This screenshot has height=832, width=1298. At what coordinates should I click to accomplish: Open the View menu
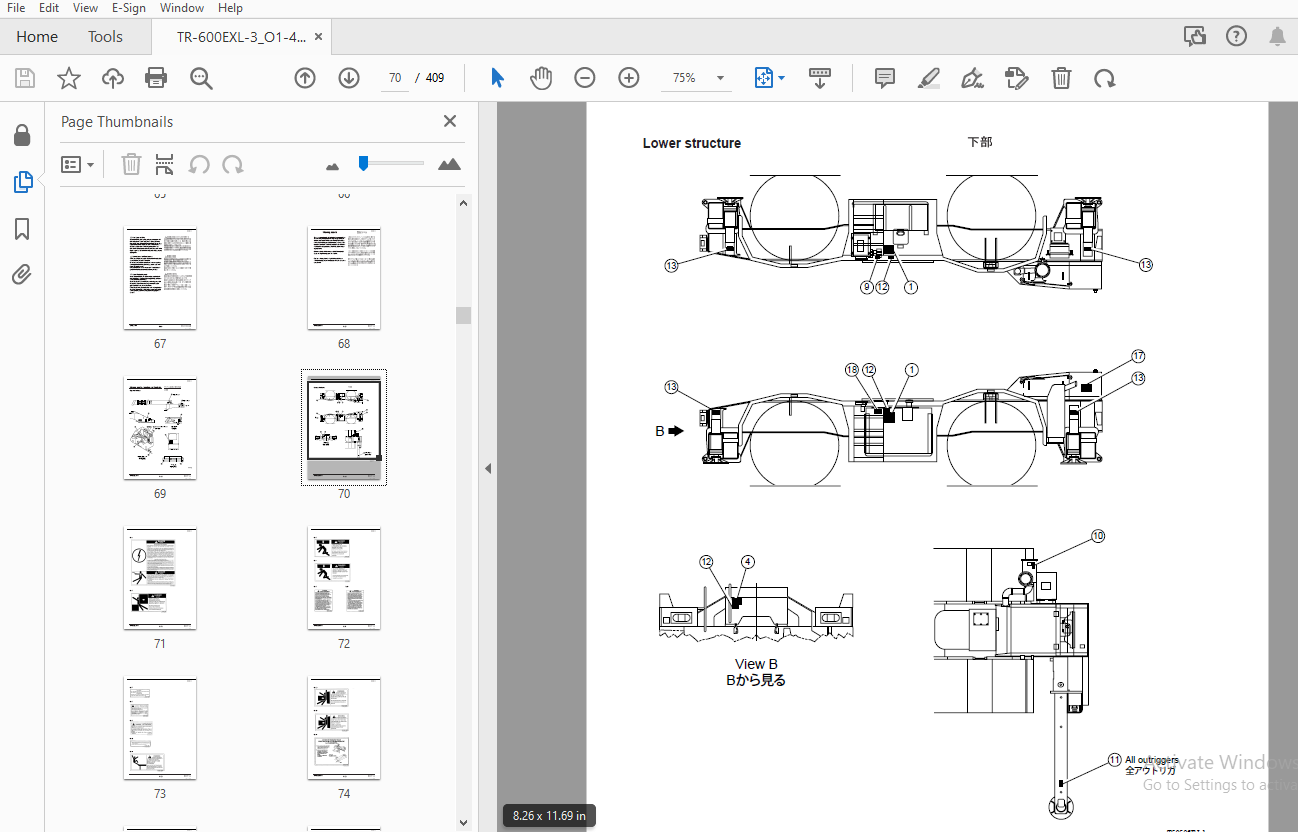coord(86,8)
